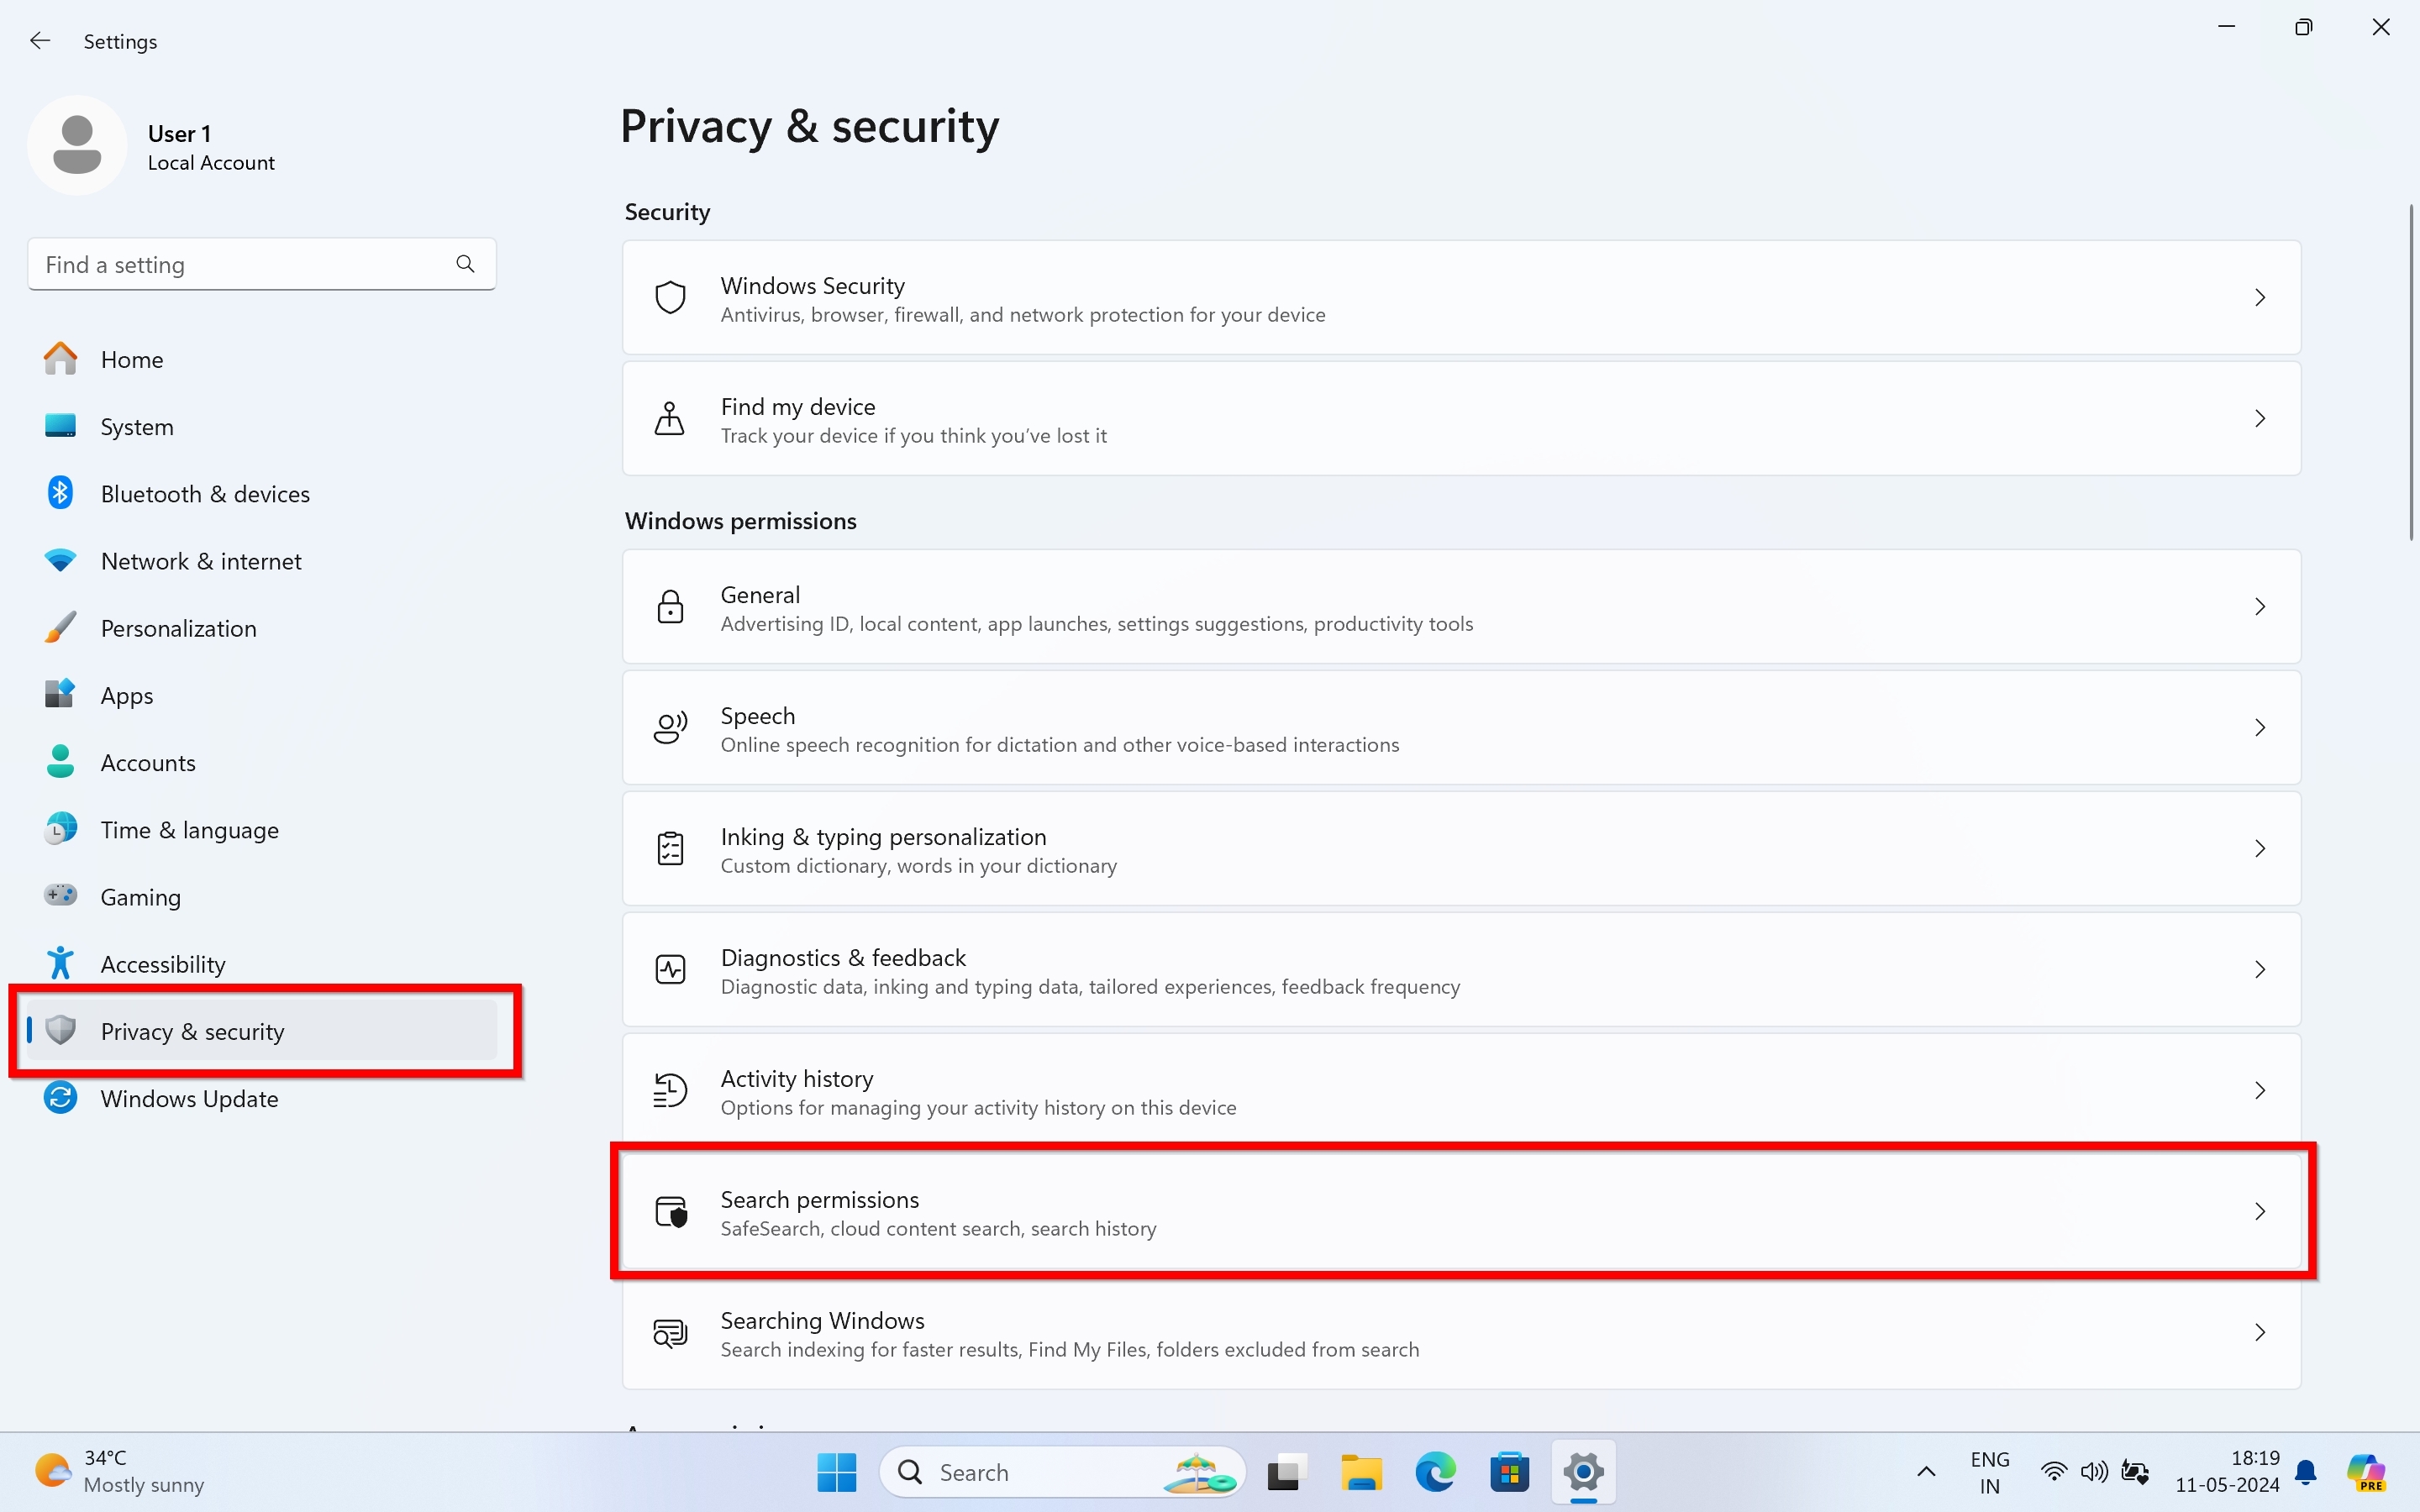The width and height of the screenshot is (2420, 1512).
Task: Click the Inking & typing personalization icon
Action: (670, 849)
